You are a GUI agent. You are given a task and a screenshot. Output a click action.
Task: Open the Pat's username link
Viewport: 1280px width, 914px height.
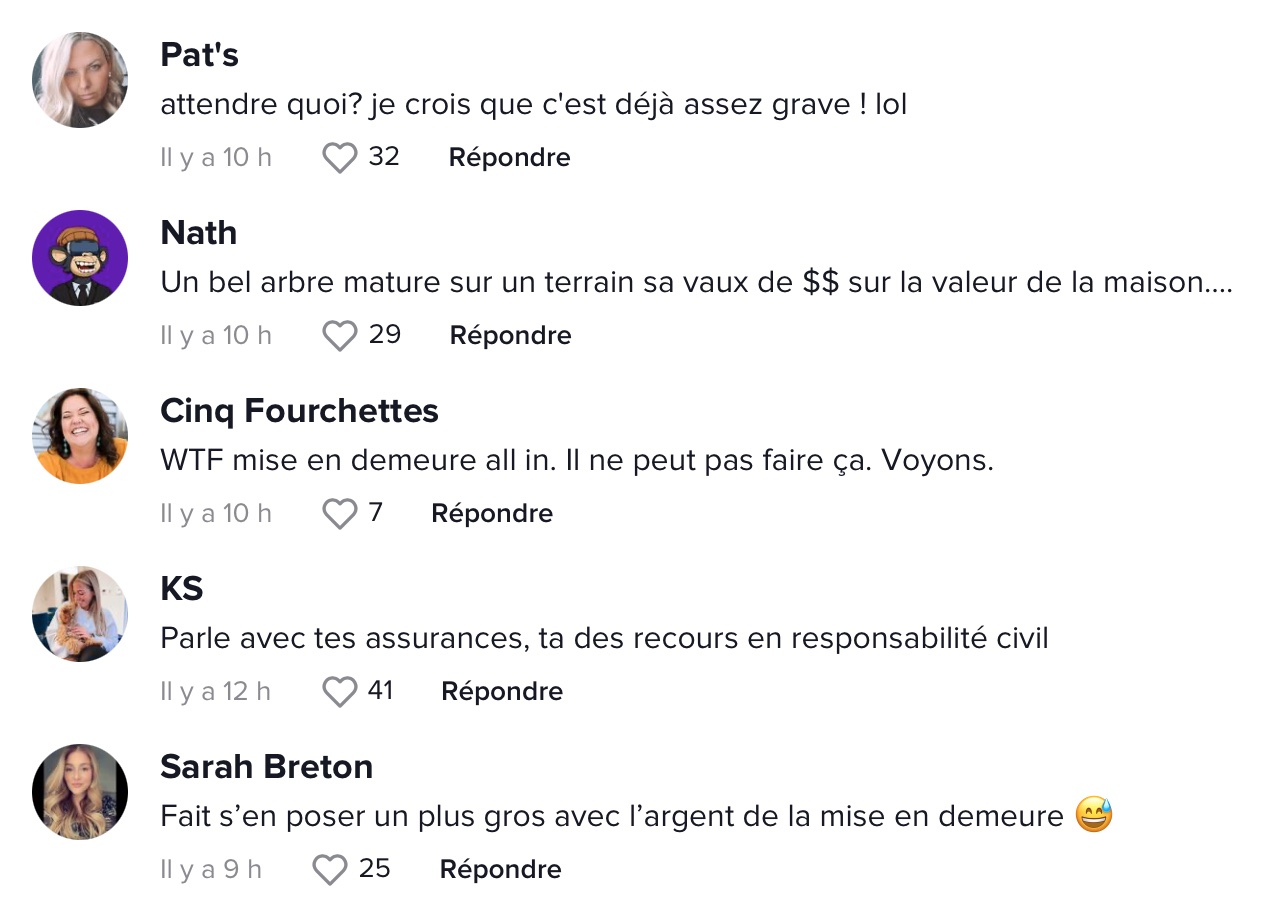(x=200, y=55)
